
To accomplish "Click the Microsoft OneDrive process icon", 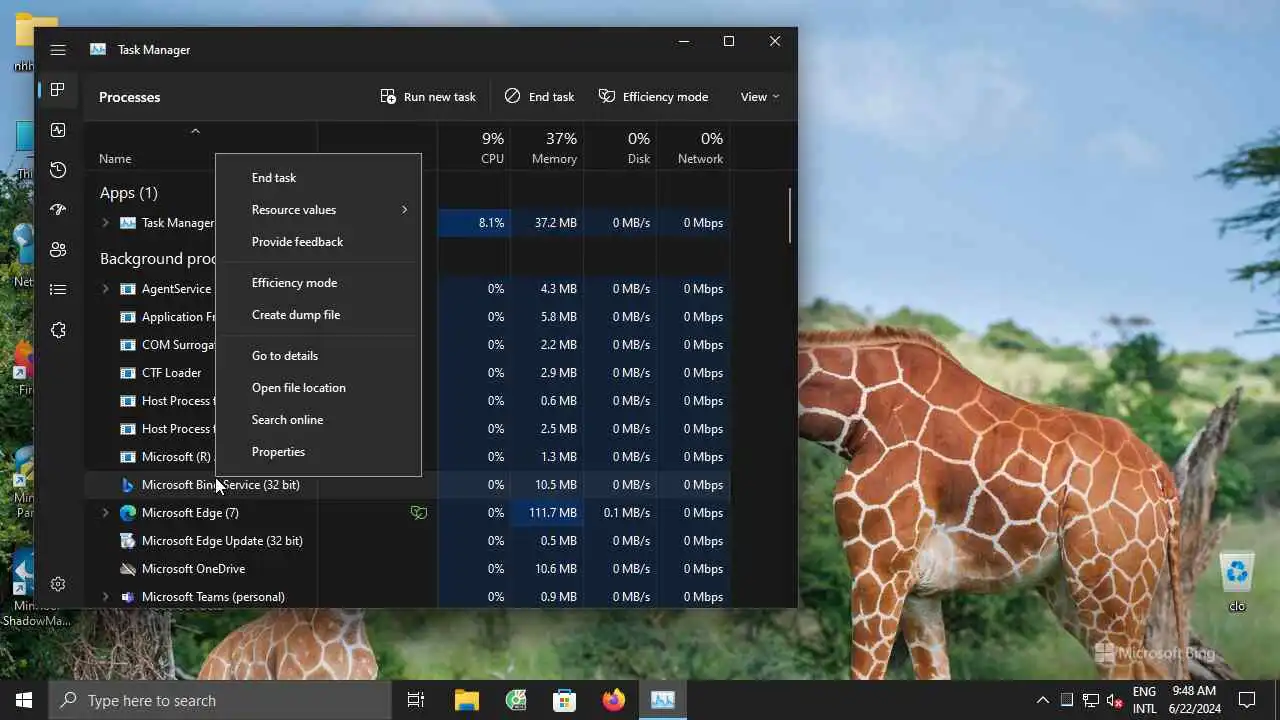I will pos(127,569).
